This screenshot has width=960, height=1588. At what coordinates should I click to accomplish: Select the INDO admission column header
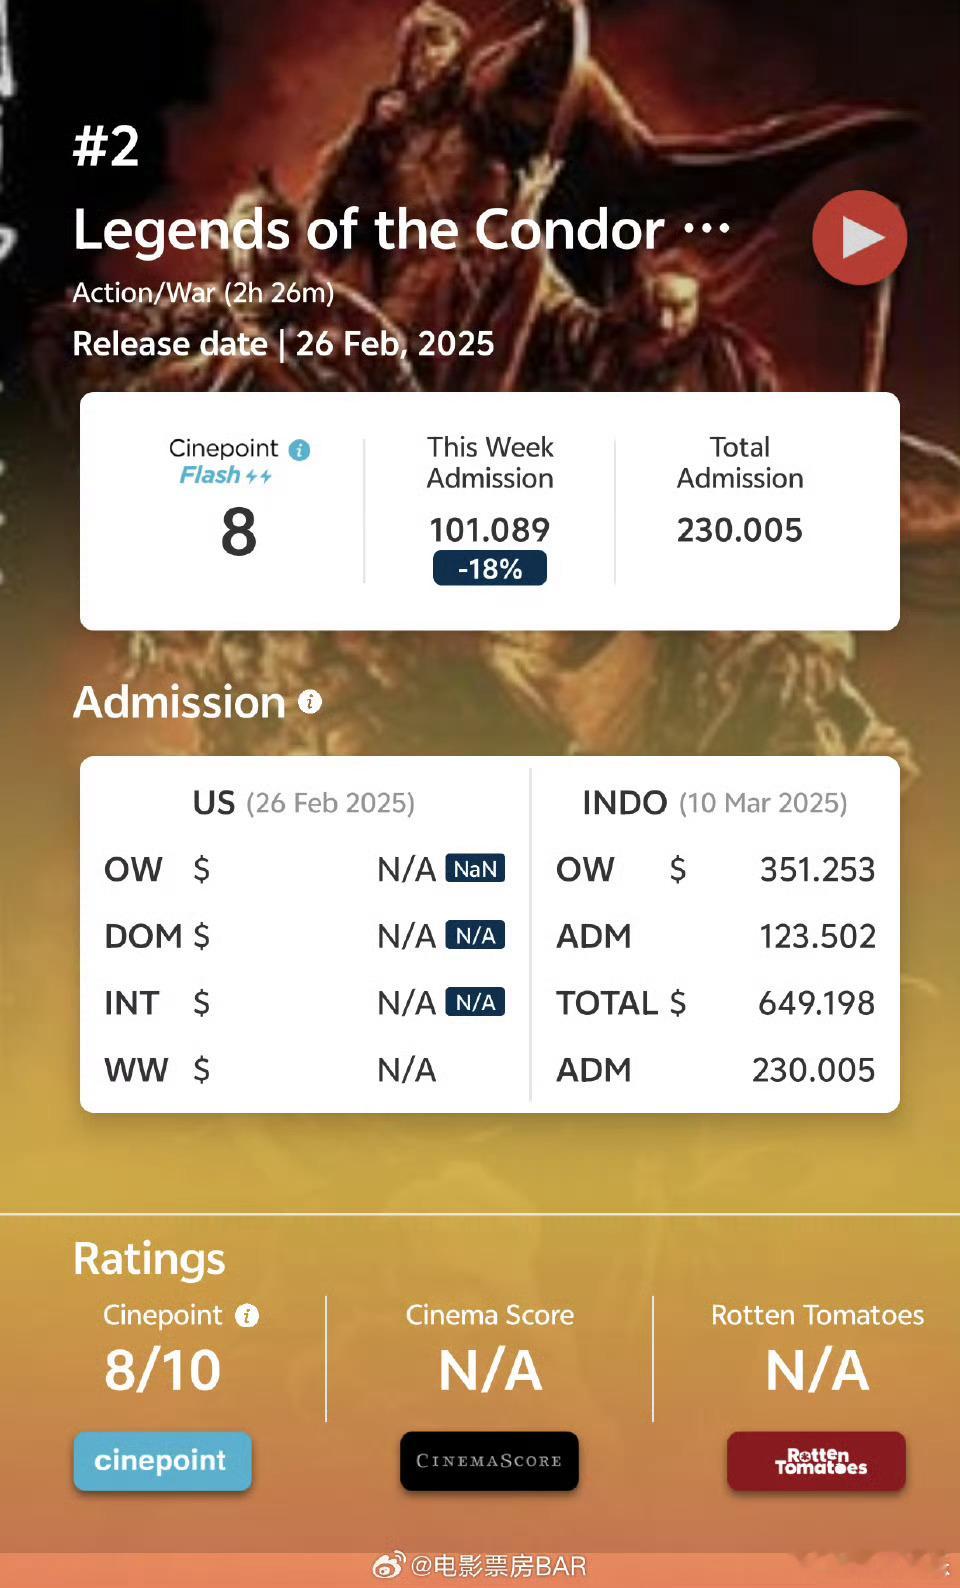tap(715, 803)
